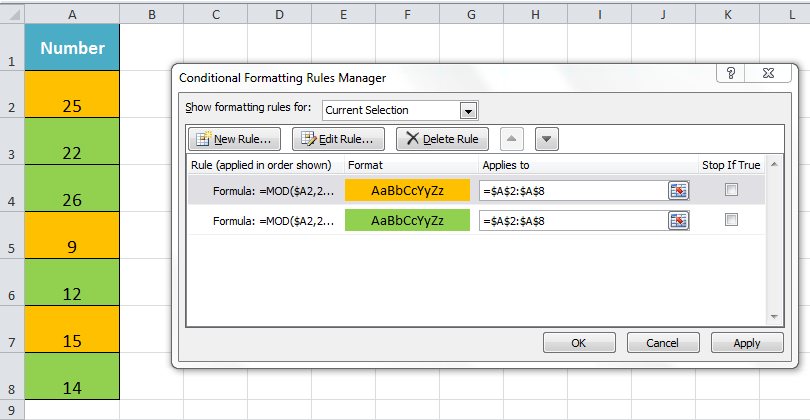Select column F header
This screenshot has width=810, height=420.
coord(408,15)
